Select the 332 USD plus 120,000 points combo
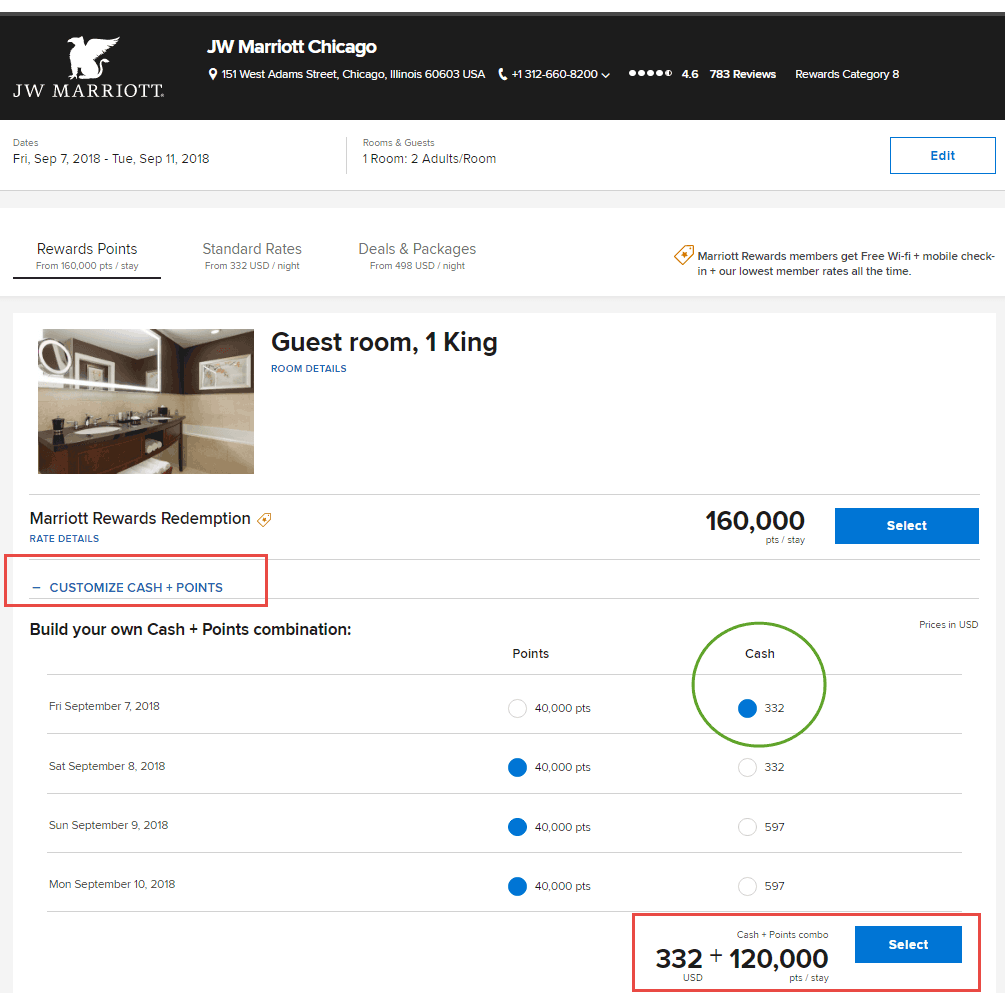 tap(907, 943)
